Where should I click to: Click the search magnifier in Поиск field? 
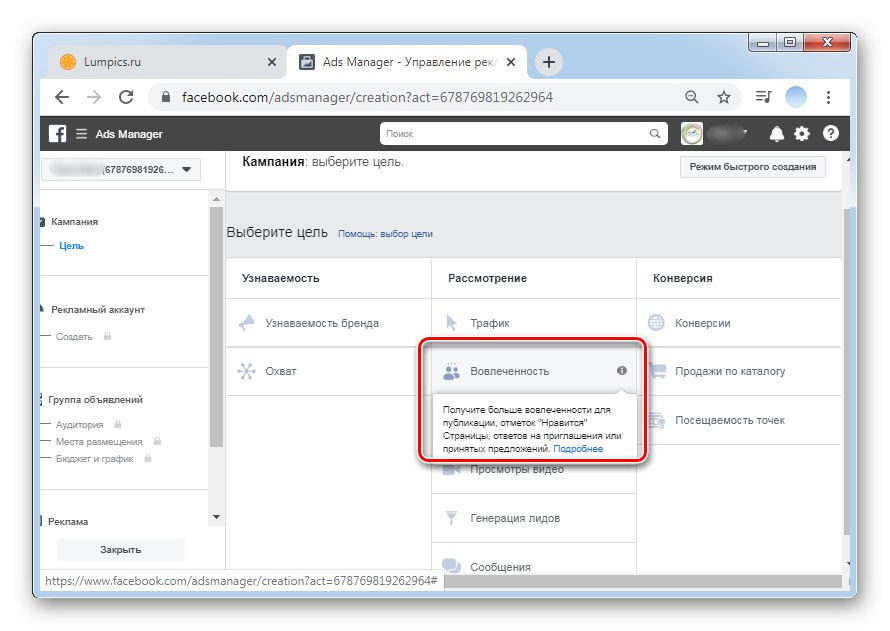coord(654,134)
